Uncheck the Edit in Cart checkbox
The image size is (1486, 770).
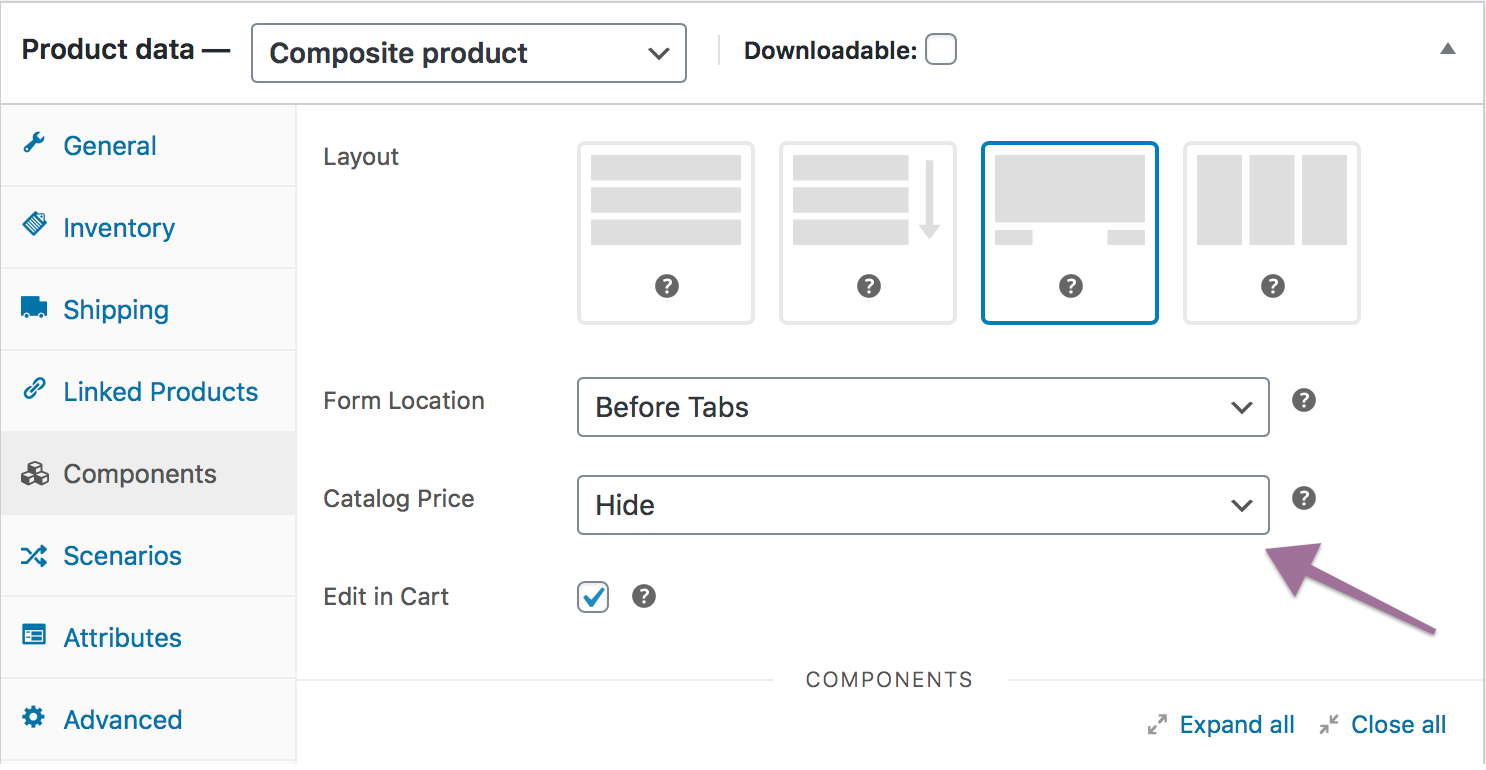pyautogui.click(x=593, y=597)
